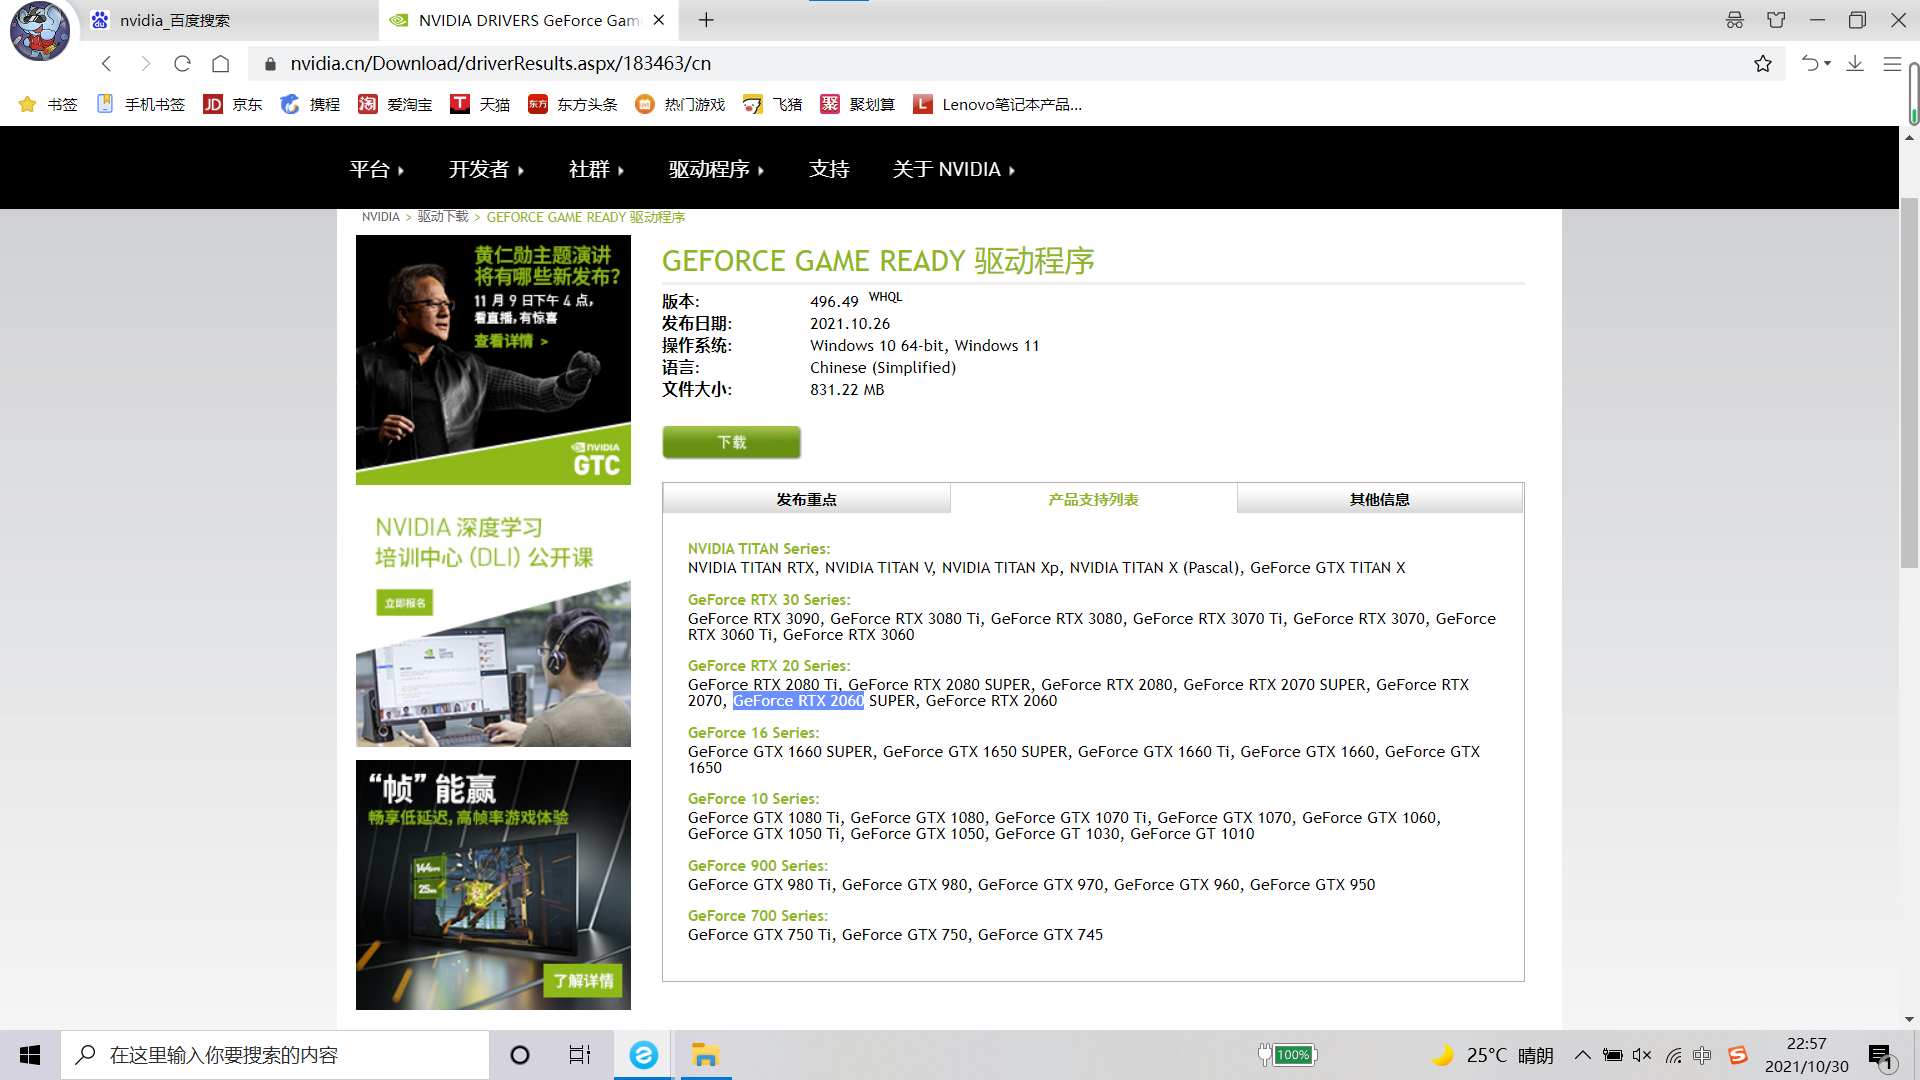1920x1080 pixels.
Task: Expand the 驱动程序 navigation menu
Action: point(717,169)
